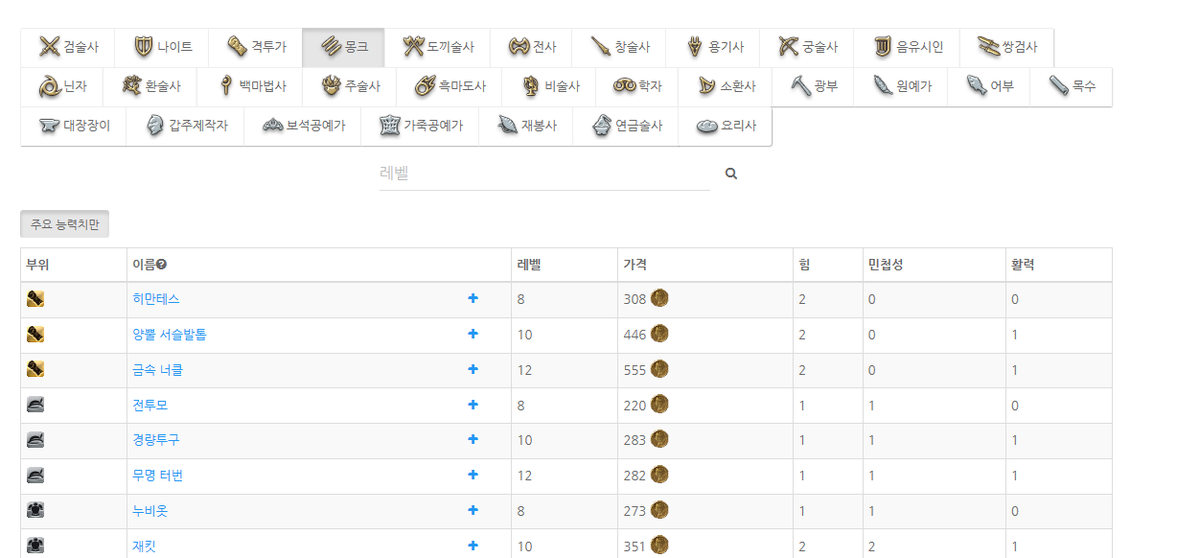This screenshot has height=558, width=1200.
Task: Open the 흑마도사 tab
Action: [449, 87]
